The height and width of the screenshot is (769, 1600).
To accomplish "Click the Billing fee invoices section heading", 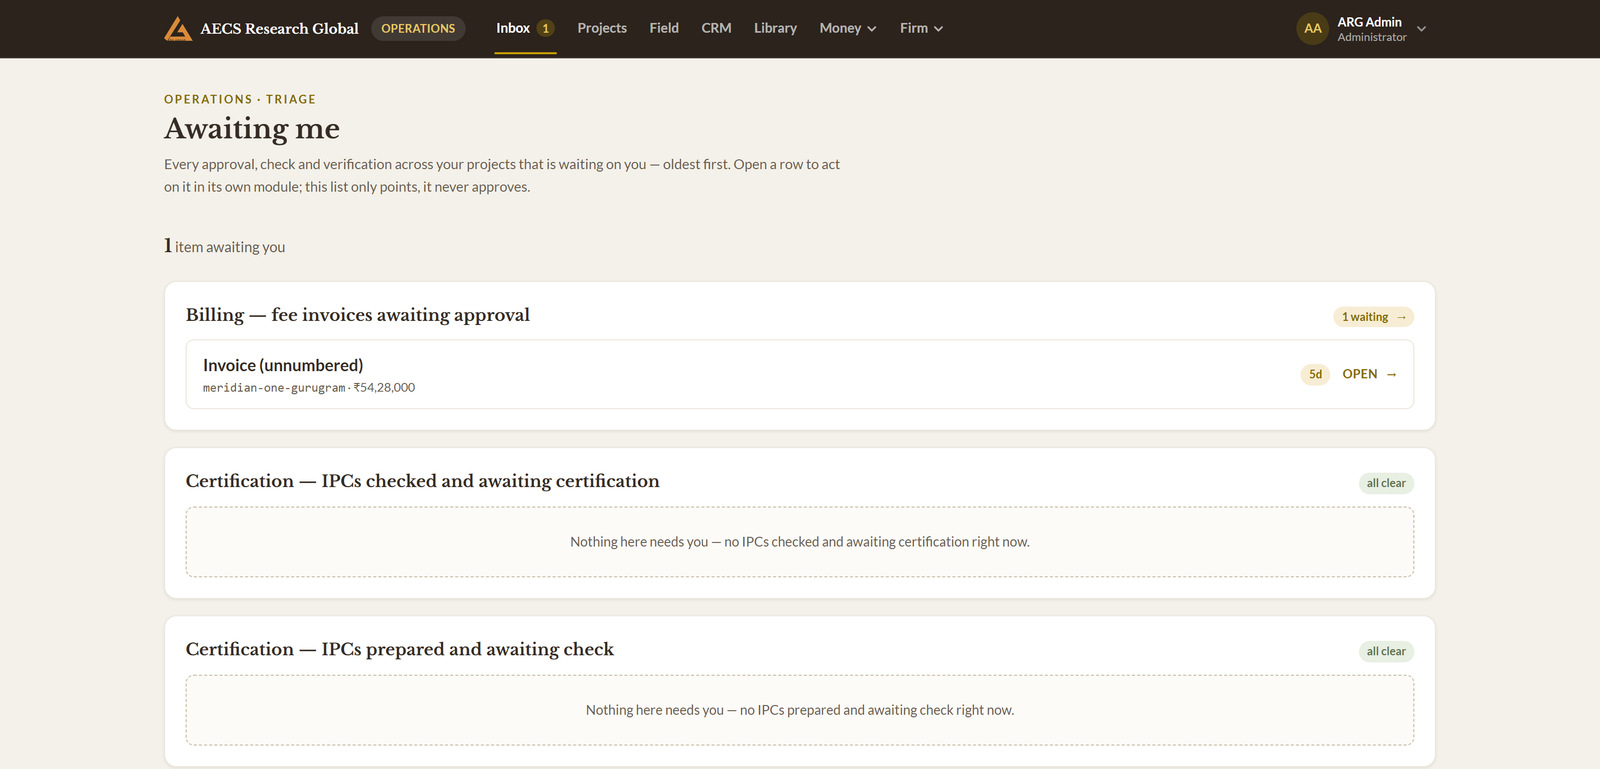I will click(358, 315).
